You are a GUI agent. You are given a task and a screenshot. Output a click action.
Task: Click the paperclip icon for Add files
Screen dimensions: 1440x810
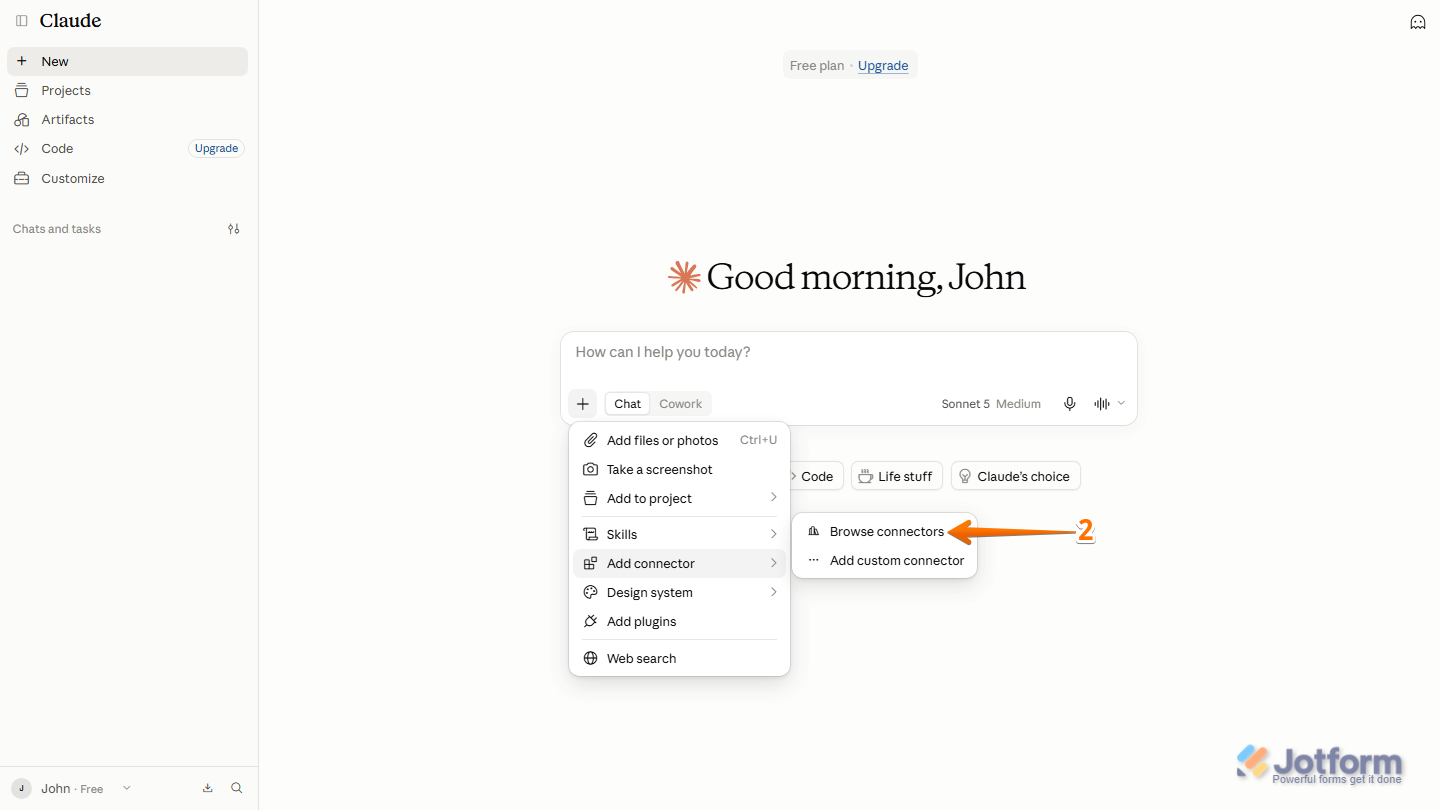(x=590, y=440)
